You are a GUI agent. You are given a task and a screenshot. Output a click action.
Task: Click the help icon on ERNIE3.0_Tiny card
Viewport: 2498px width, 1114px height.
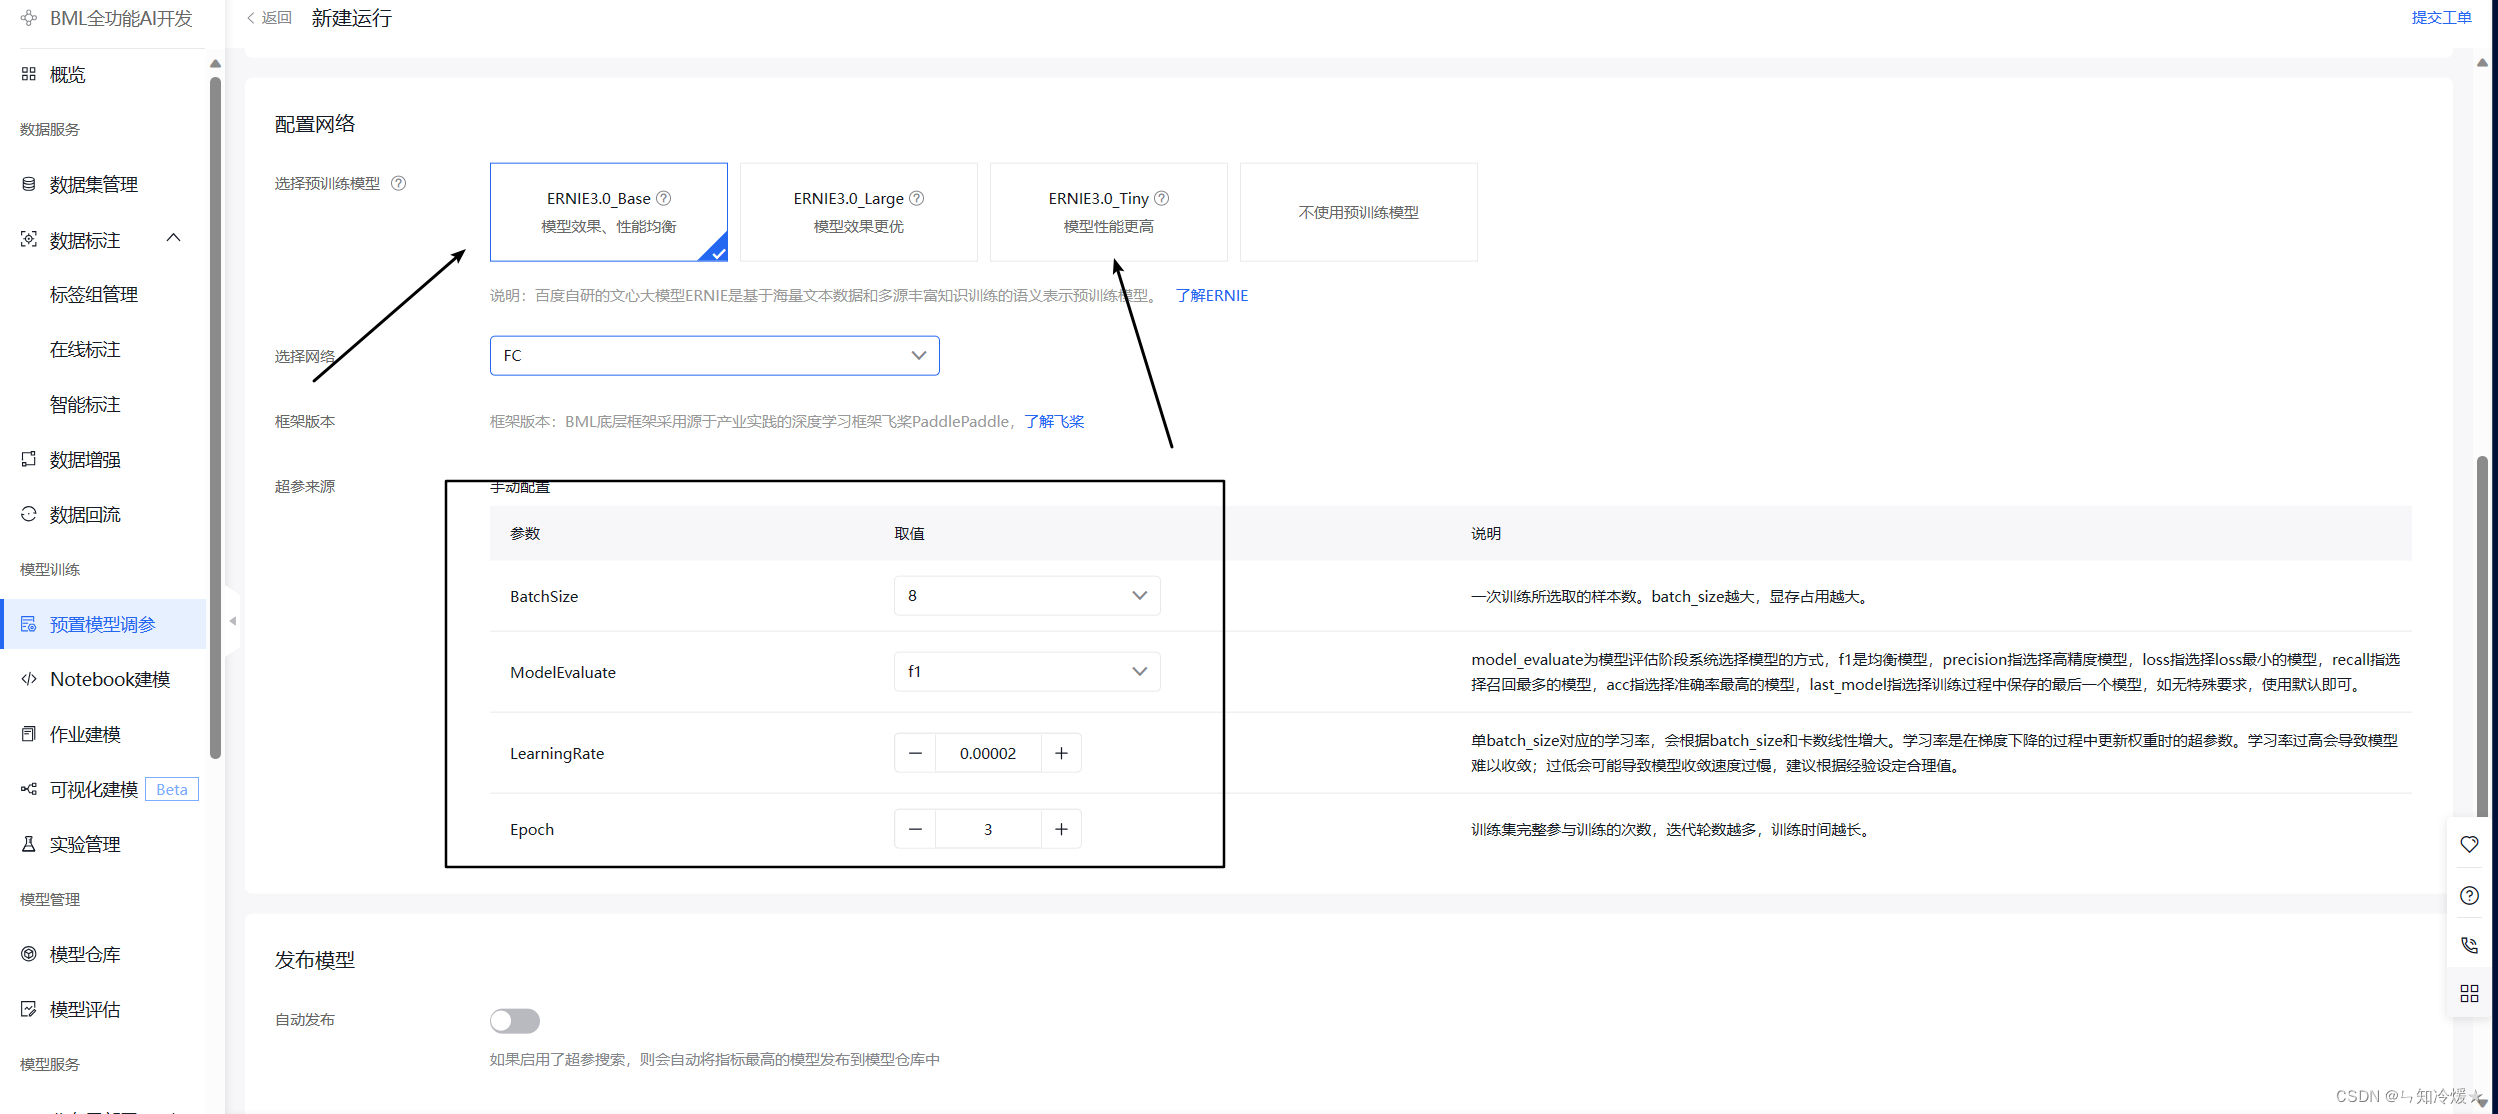(1161, 198)
